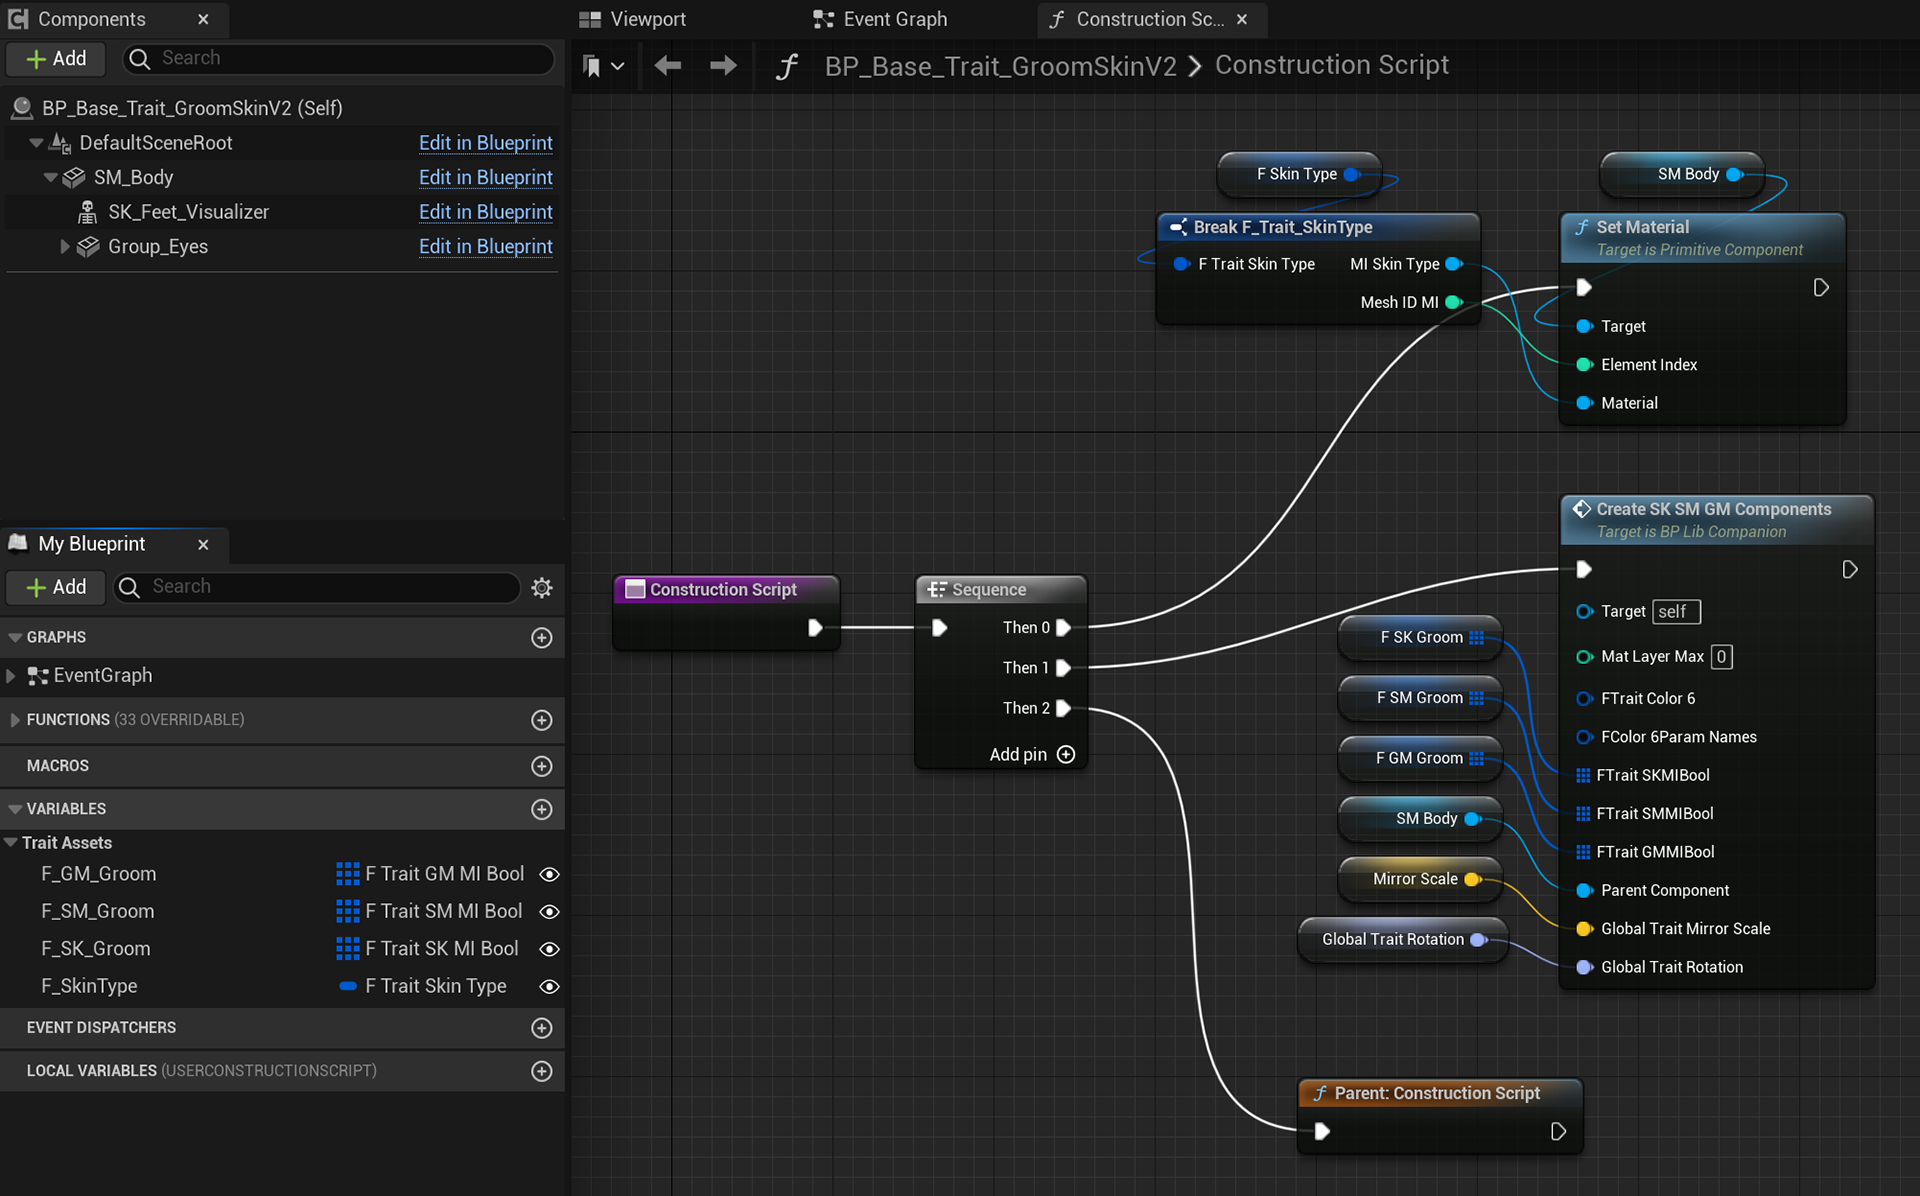This screenshot has height=1196, width=1920.
Task: Add a new variable with plus icon
Action: click(x=542, y=809)
